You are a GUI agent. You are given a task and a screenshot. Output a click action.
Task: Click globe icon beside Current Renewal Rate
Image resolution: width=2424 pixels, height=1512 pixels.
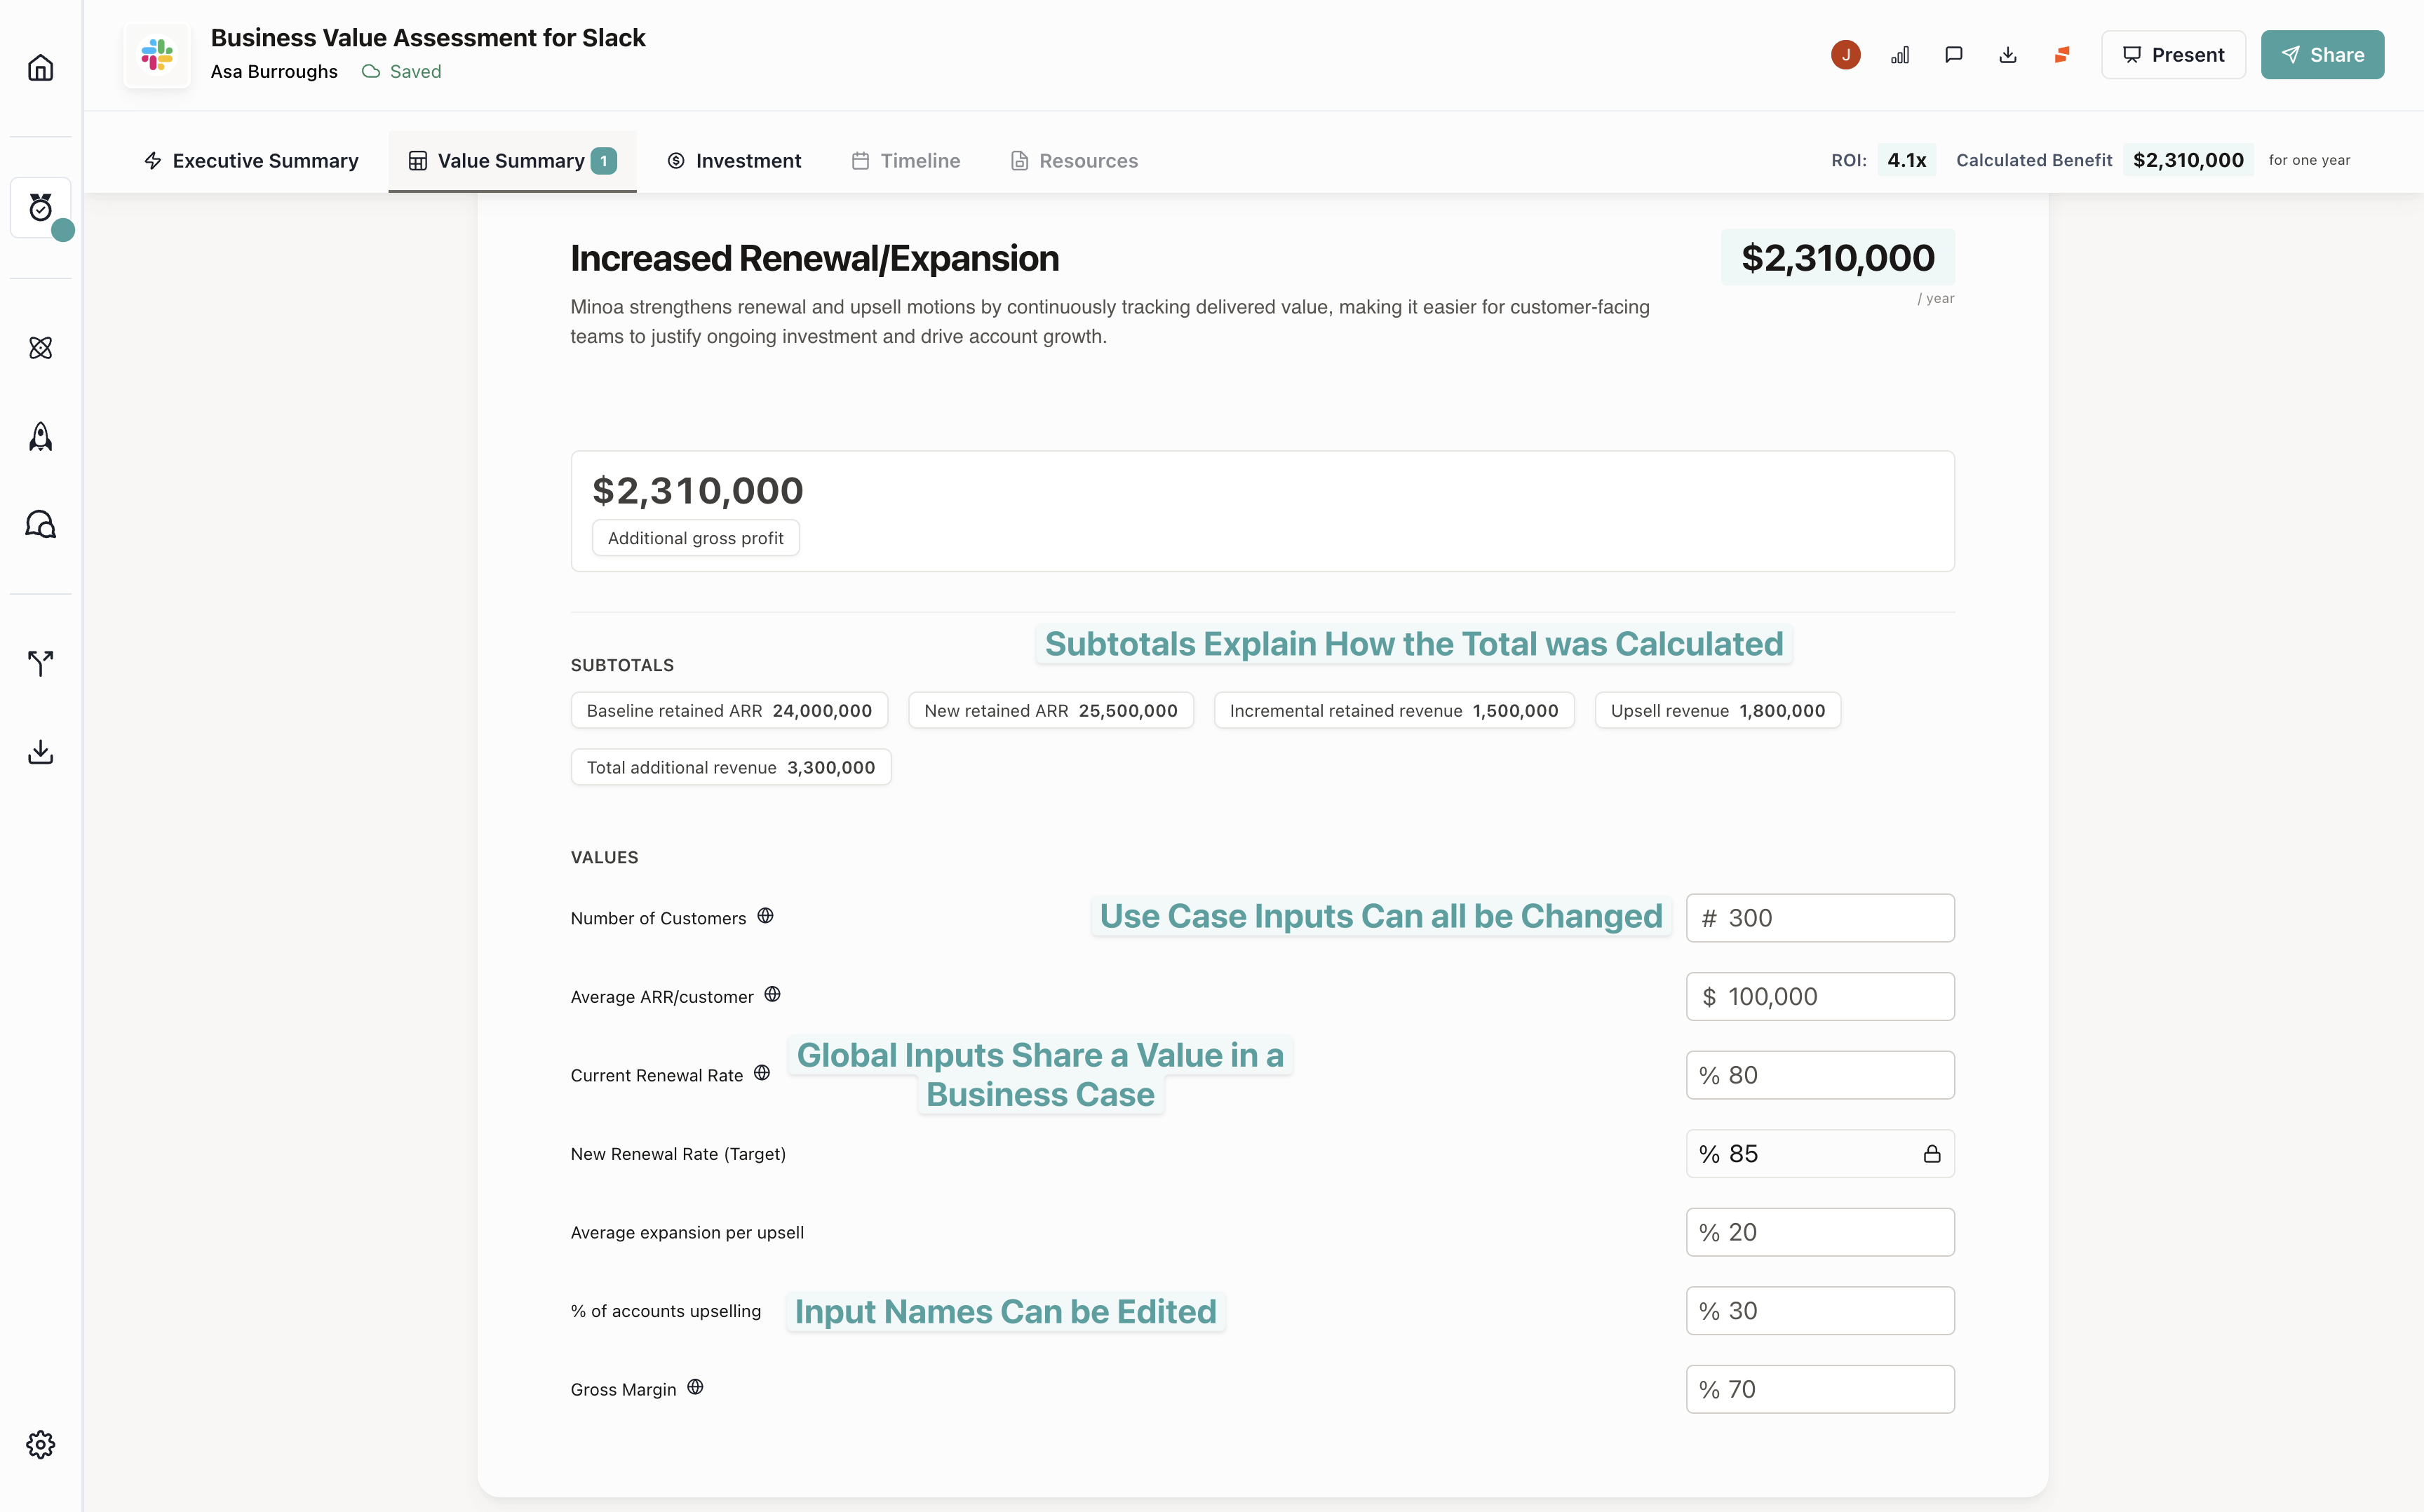point(762,1073)
